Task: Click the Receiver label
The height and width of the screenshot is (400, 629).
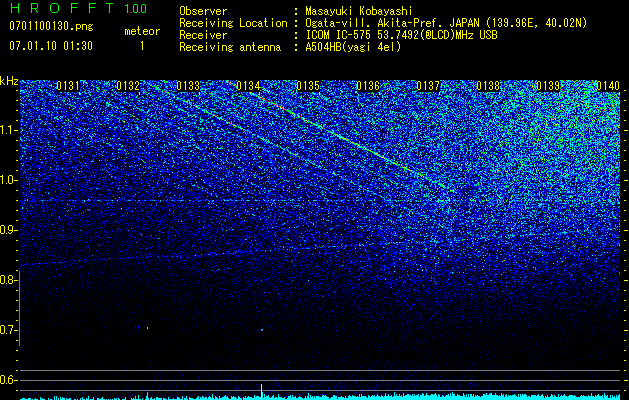Action: click(203, 35)
